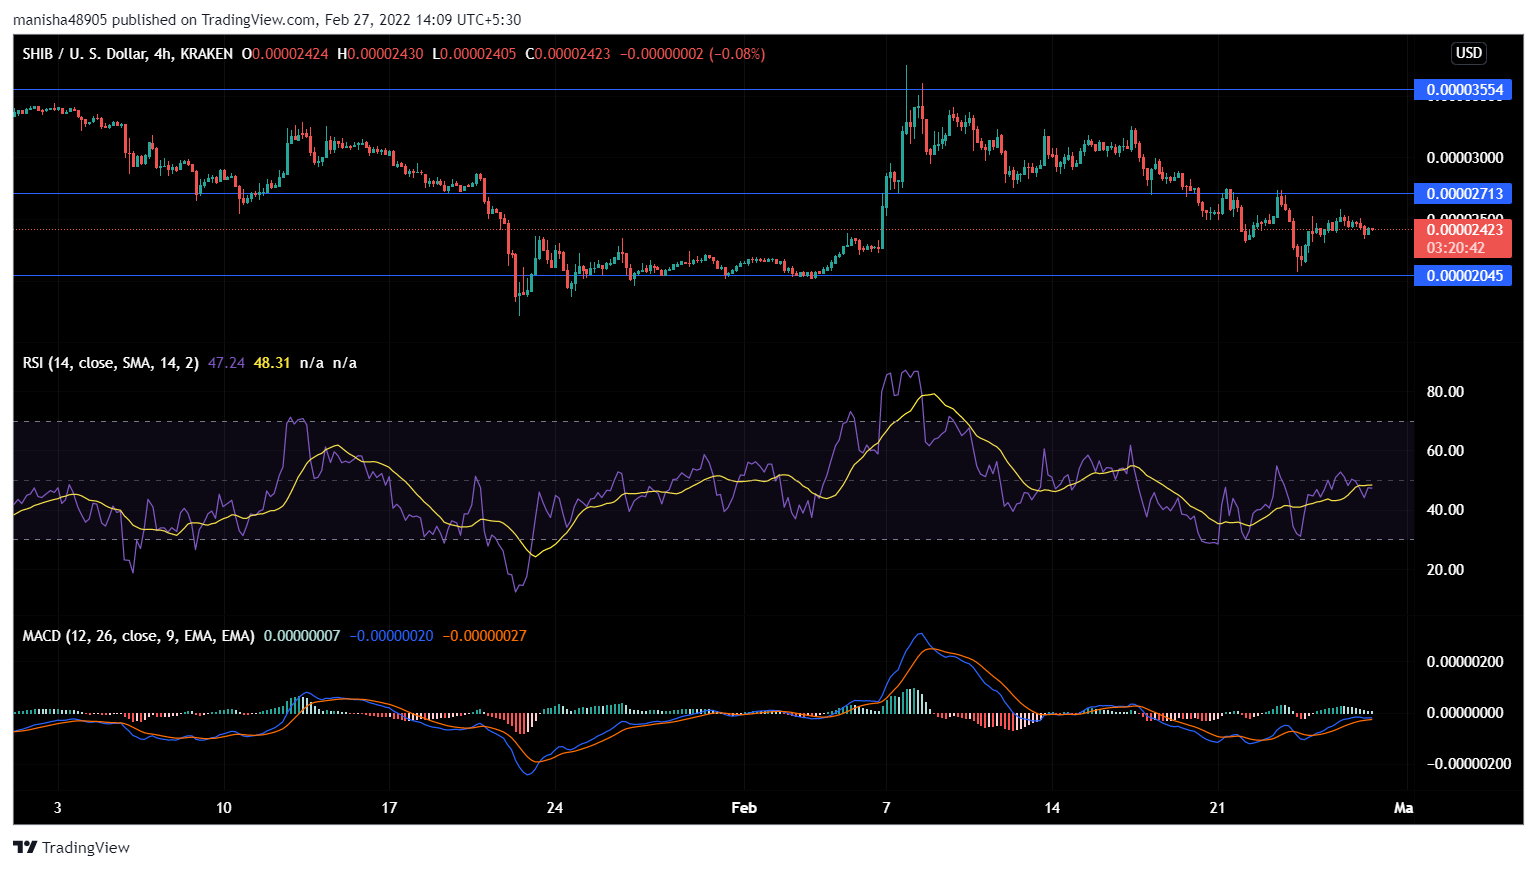The height and width of the screenshot is (869, 1537).
Task: Click the Feb label on the time axis
Action: tap(744, 808)
